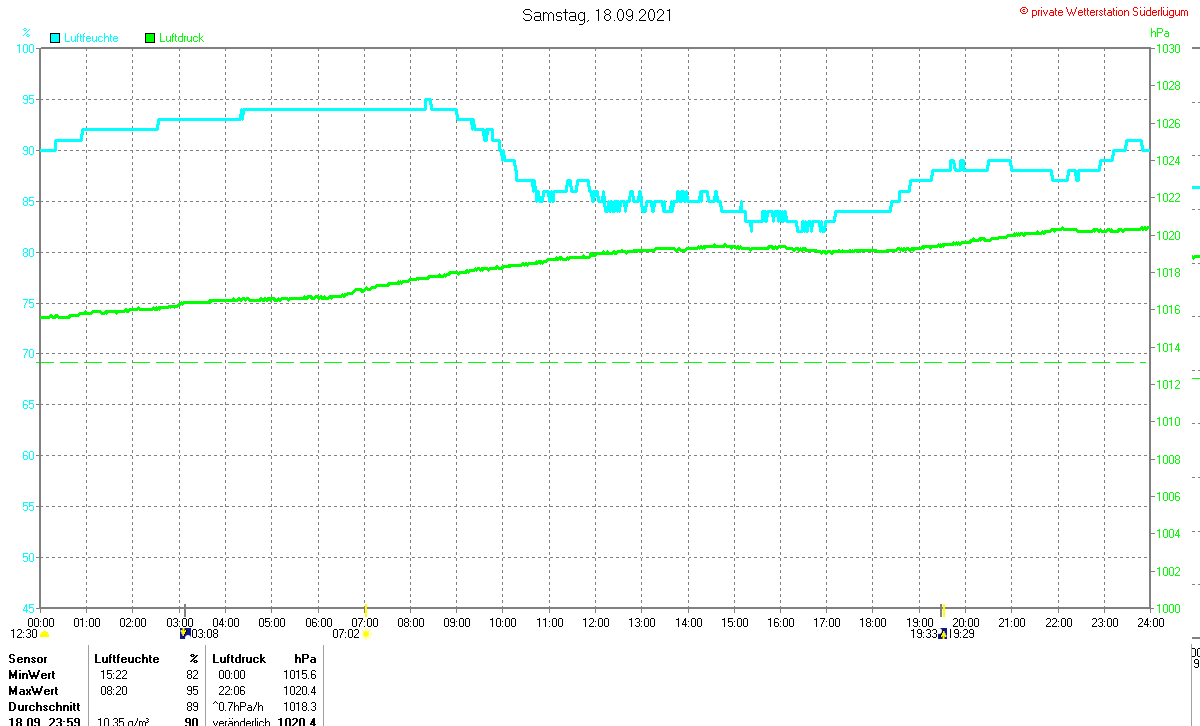Screen dimensions: 1200x726
Task: Click the Samstag, 18.09.2021 date title
Action: 598,15
